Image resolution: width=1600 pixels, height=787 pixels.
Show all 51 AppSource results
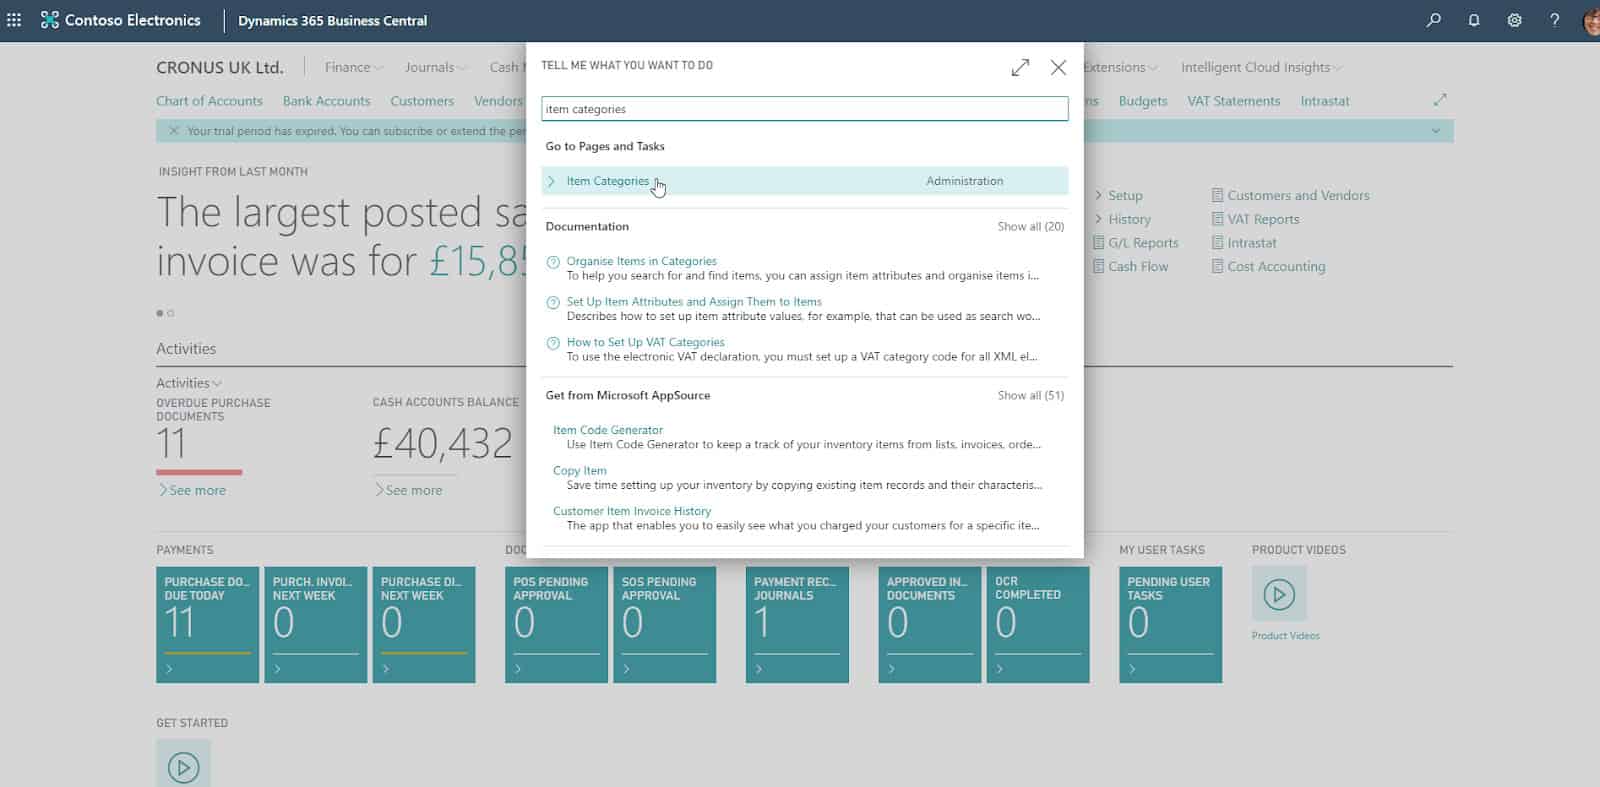click(x=1030, y=396)
